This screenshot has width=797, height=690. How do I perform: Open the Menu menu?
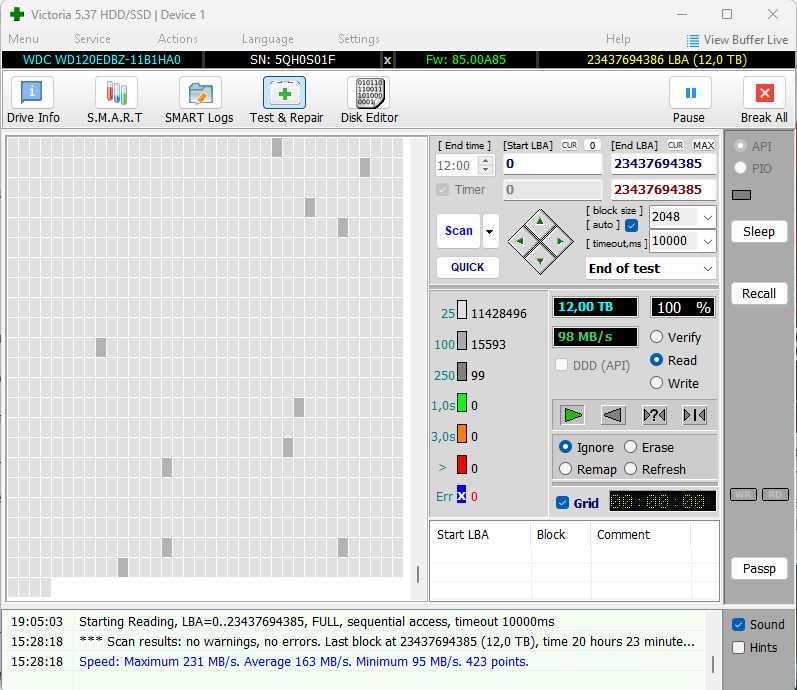23,39
